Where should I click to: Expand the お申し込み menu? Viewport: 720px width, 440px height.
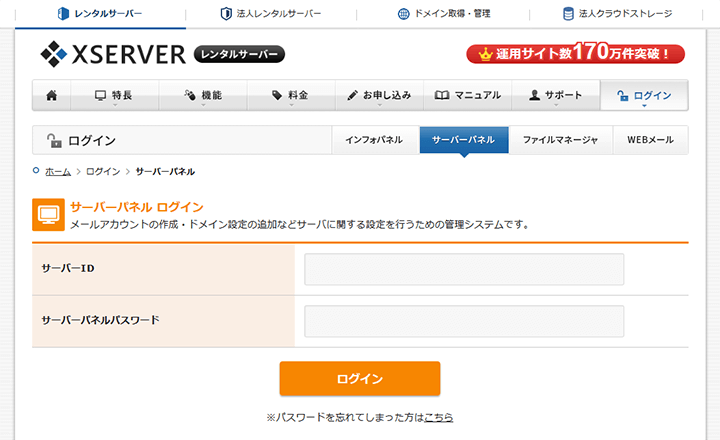pyautogui.click(x=379, y=95)
